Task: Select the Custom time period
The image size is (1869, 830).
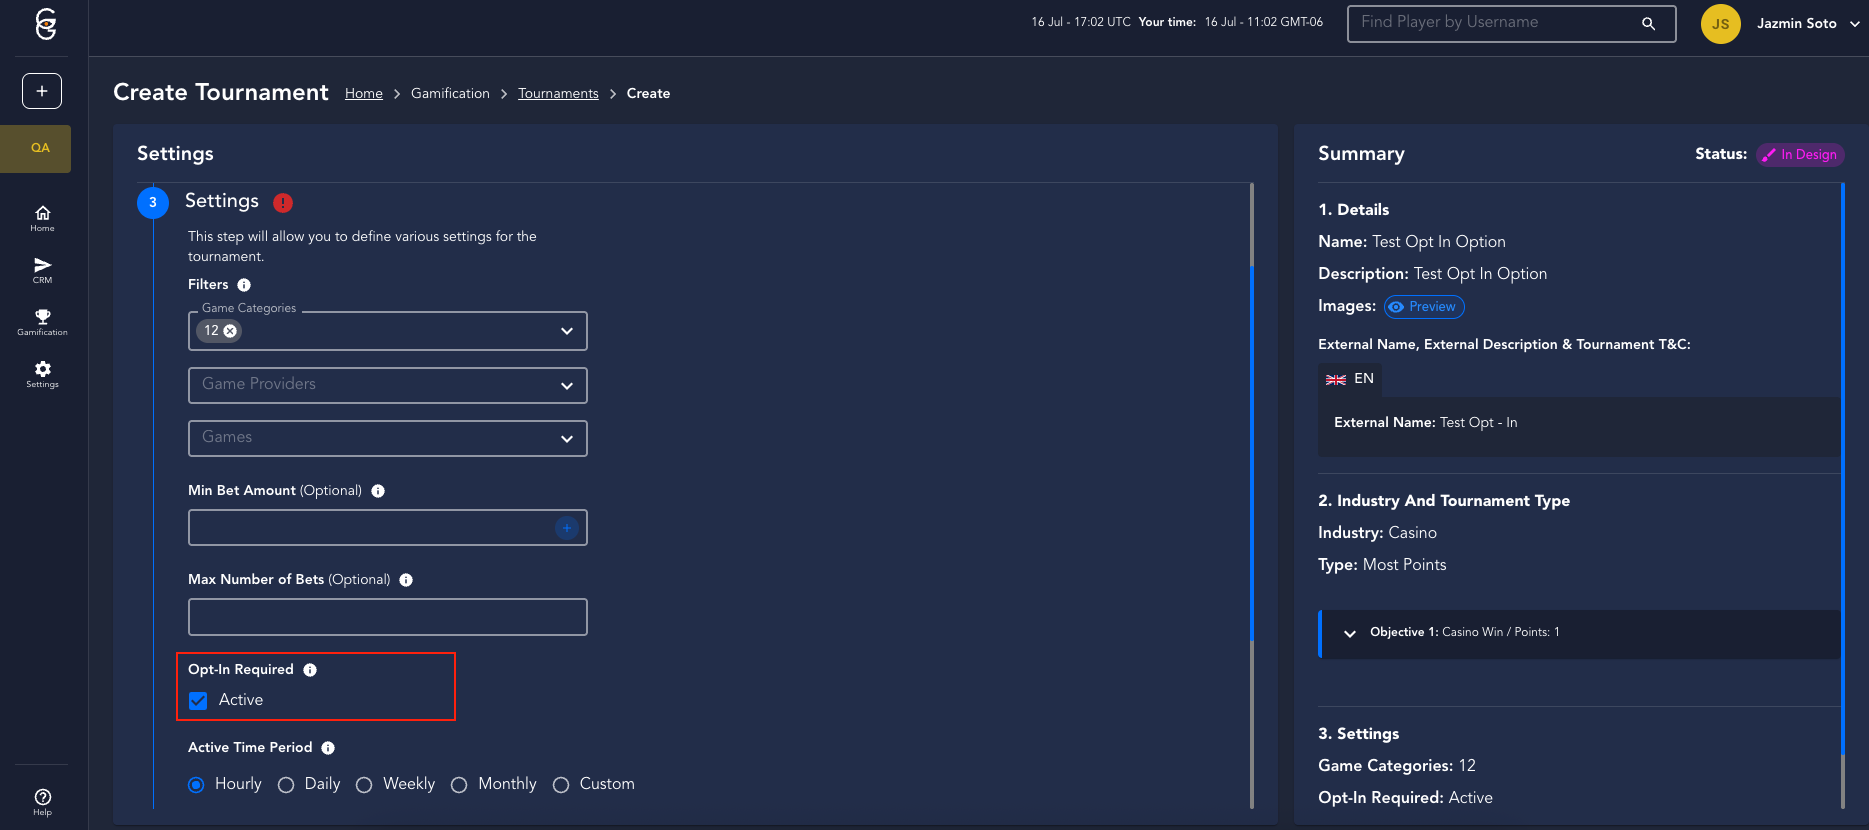Action: click(561, 785)
